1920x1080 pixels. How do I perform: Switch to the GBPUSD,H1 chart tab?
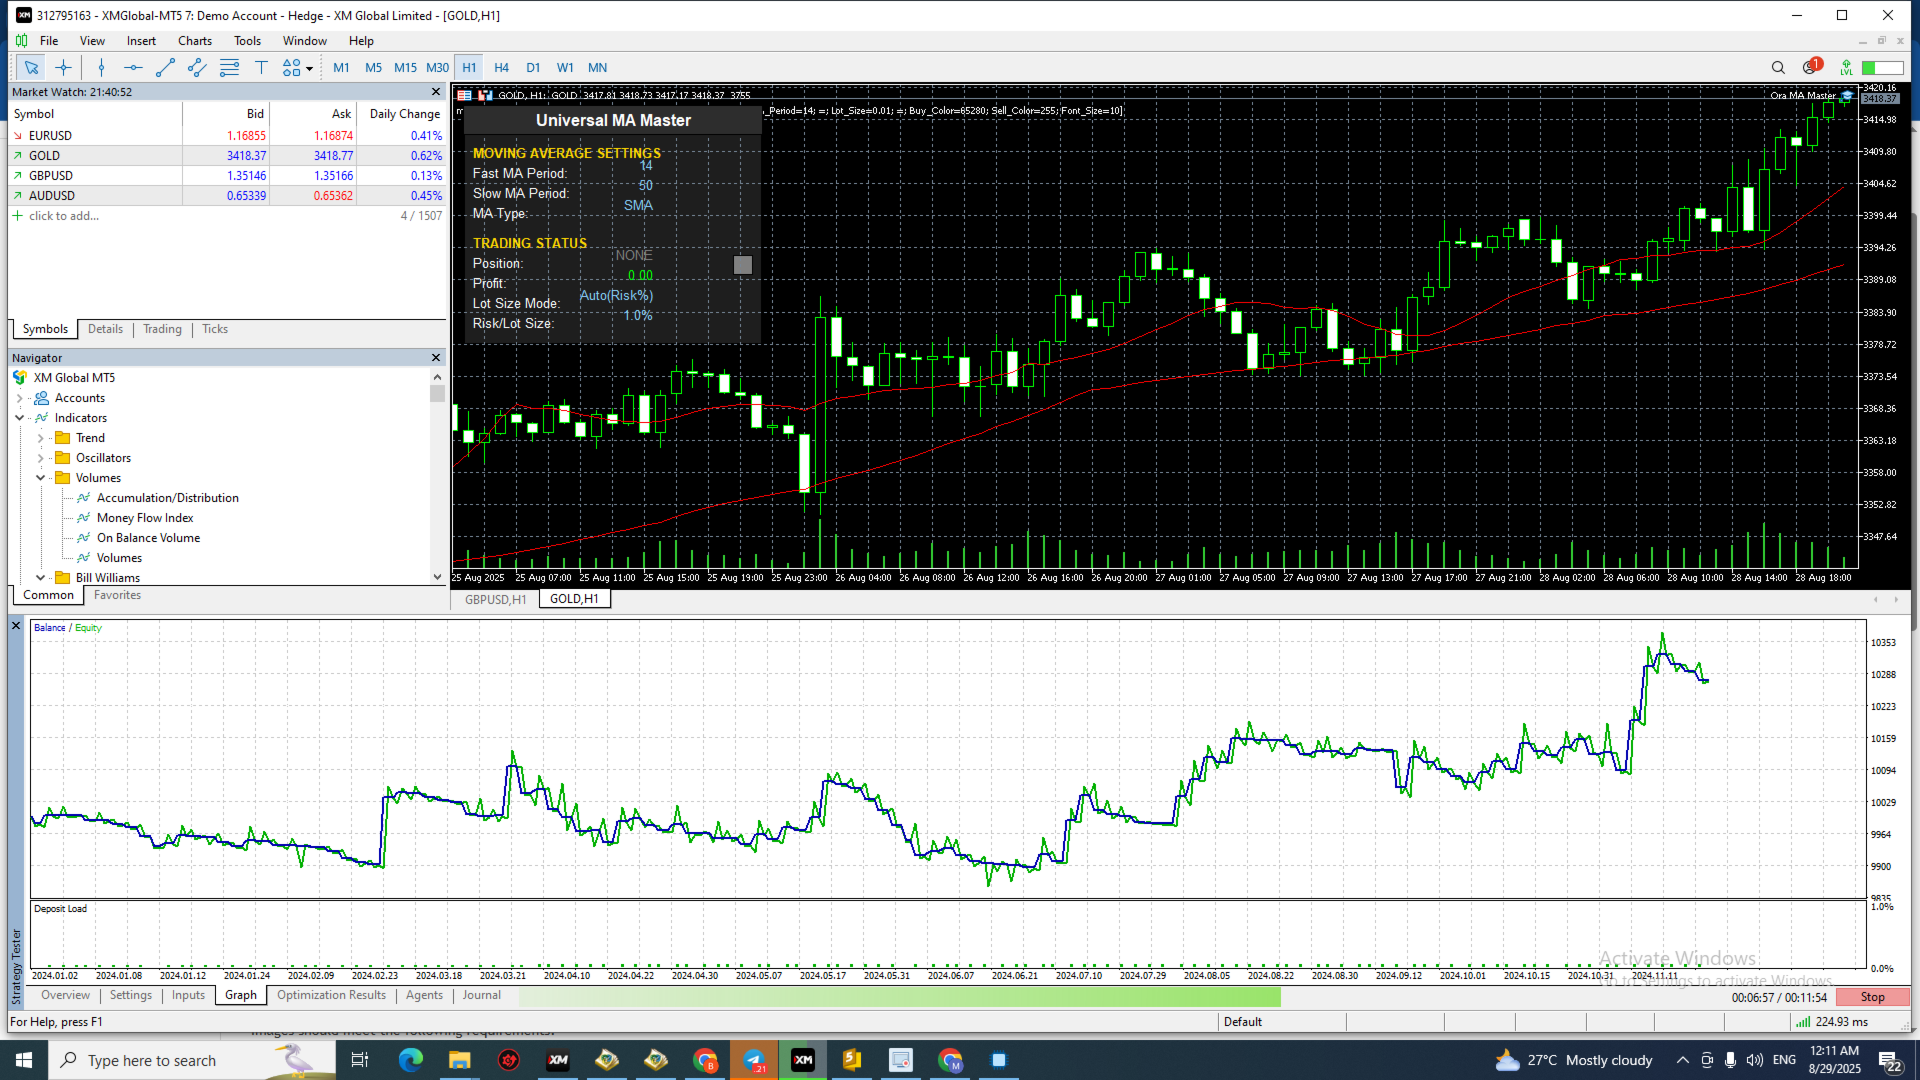pos(496,599)
